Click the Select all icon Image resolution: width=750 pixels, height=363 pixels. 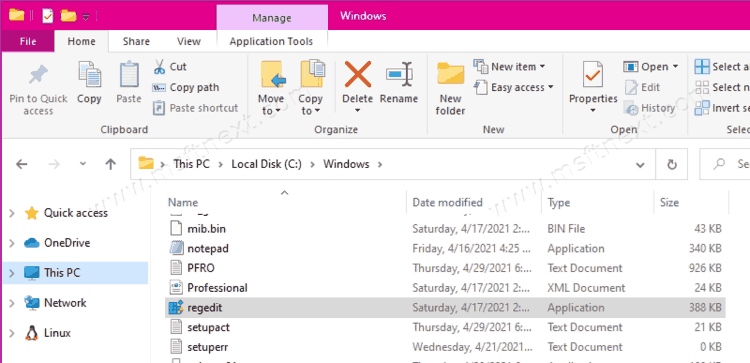click(x=702, y=67)
